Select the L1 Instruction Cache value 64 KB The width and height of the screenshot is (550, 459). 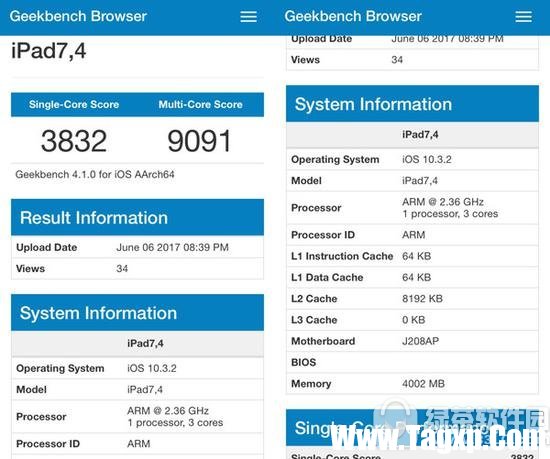click(416, 256)
